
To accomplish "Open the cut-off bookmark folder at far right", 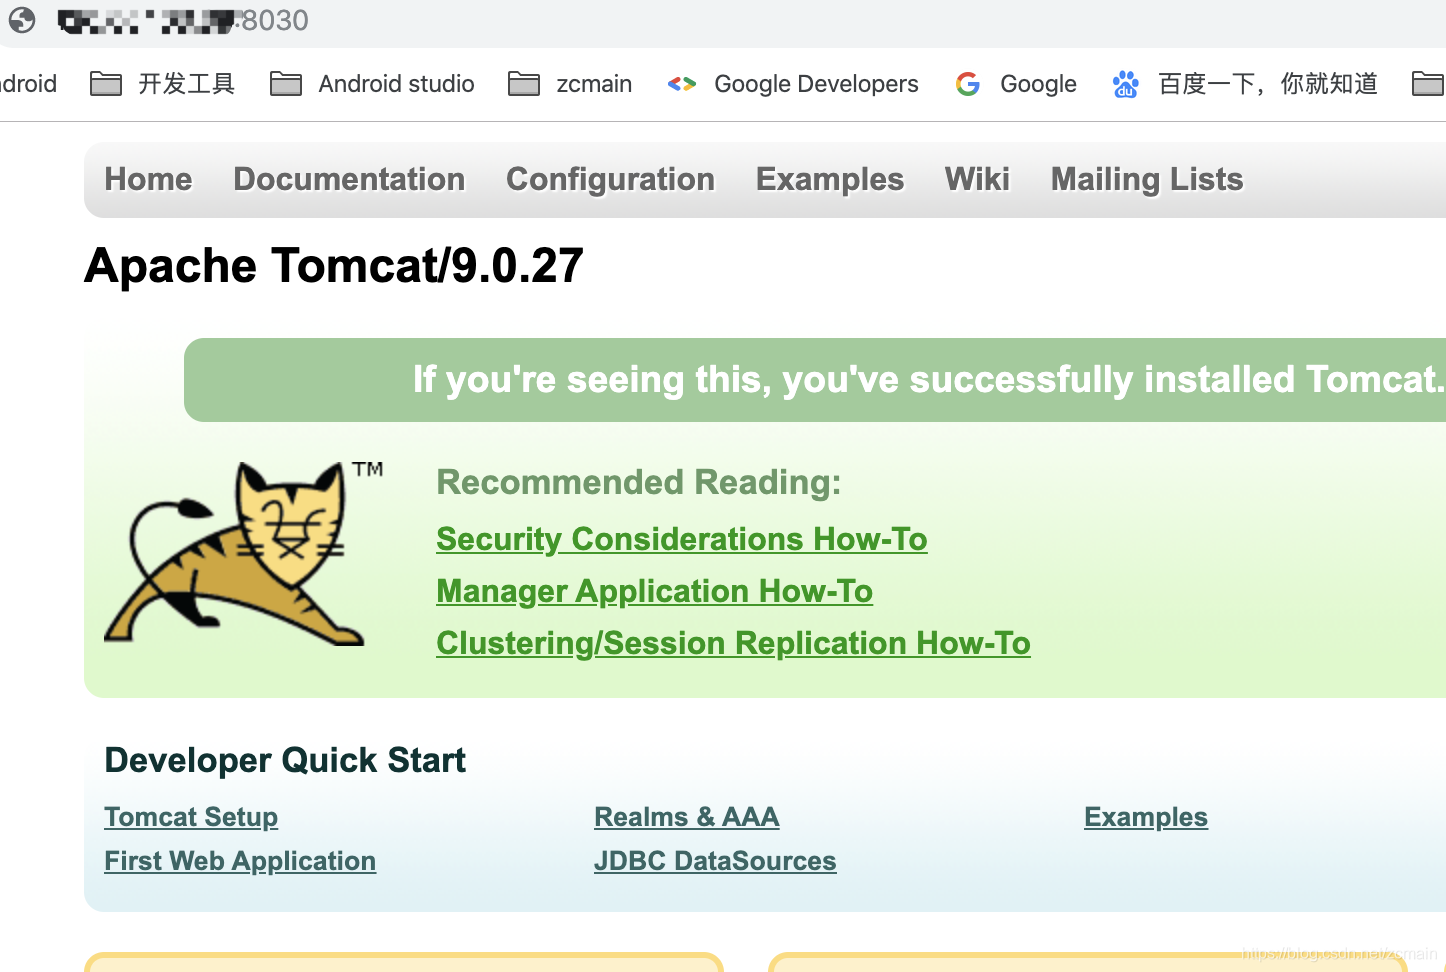I will tap(1428, 84).
